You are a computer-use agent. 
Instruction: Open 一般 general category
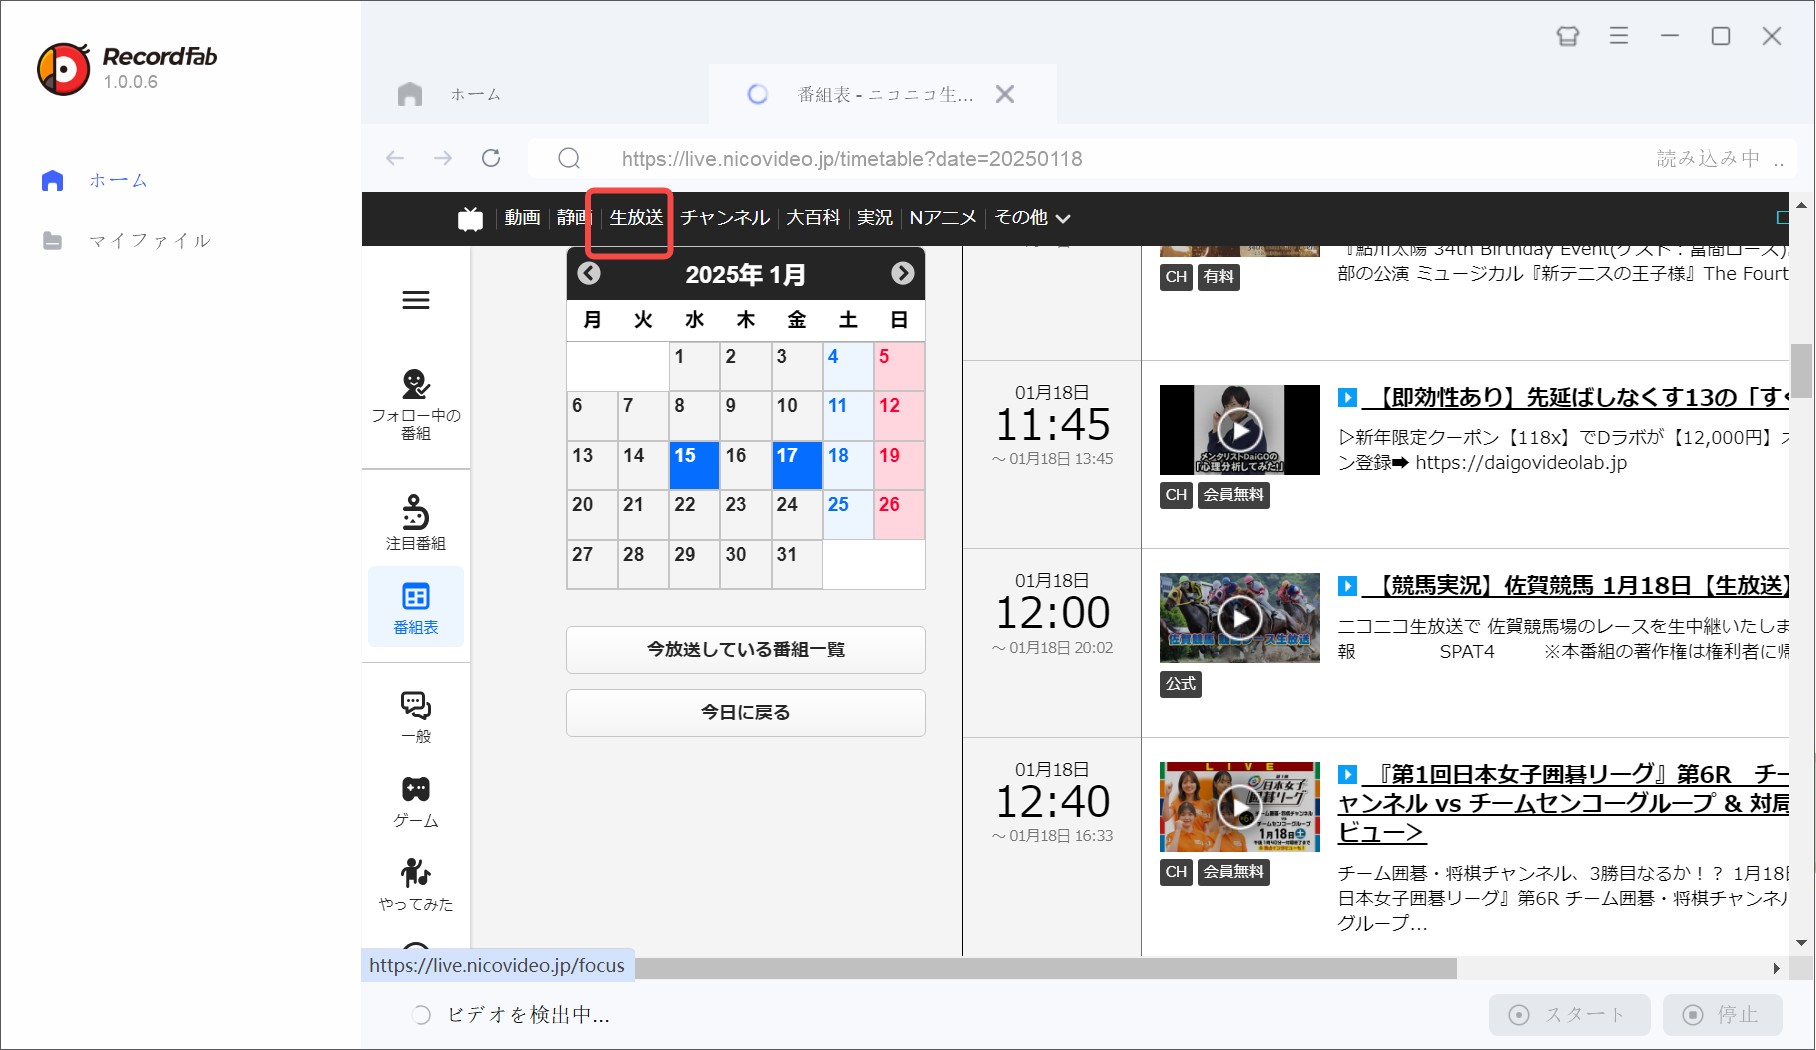(416, 717)
